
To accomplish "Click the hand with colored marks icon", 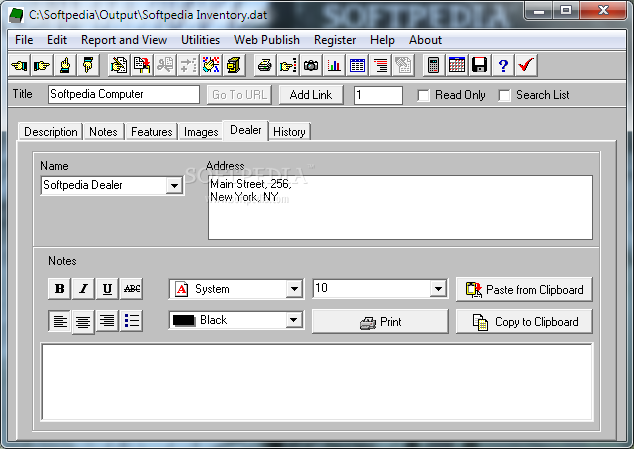I will click(x=211, y=65).
